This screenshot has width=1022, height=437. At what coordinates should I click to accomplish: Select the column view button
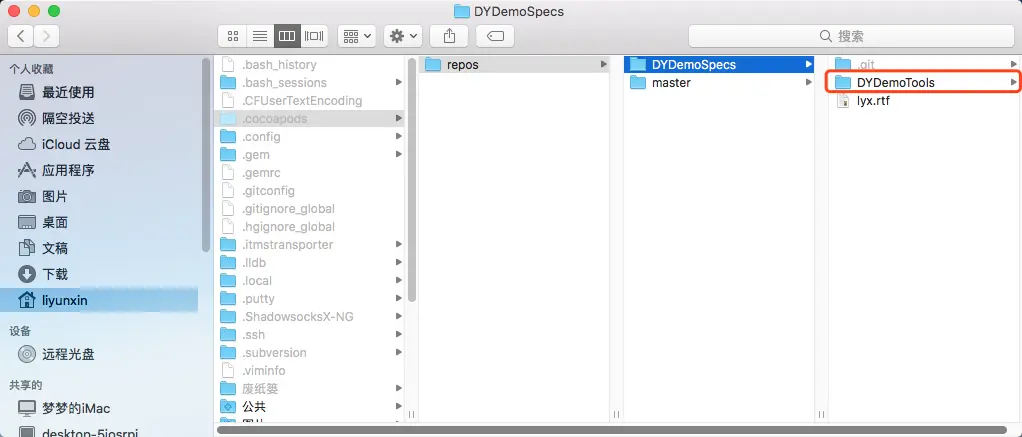(287, 36)
